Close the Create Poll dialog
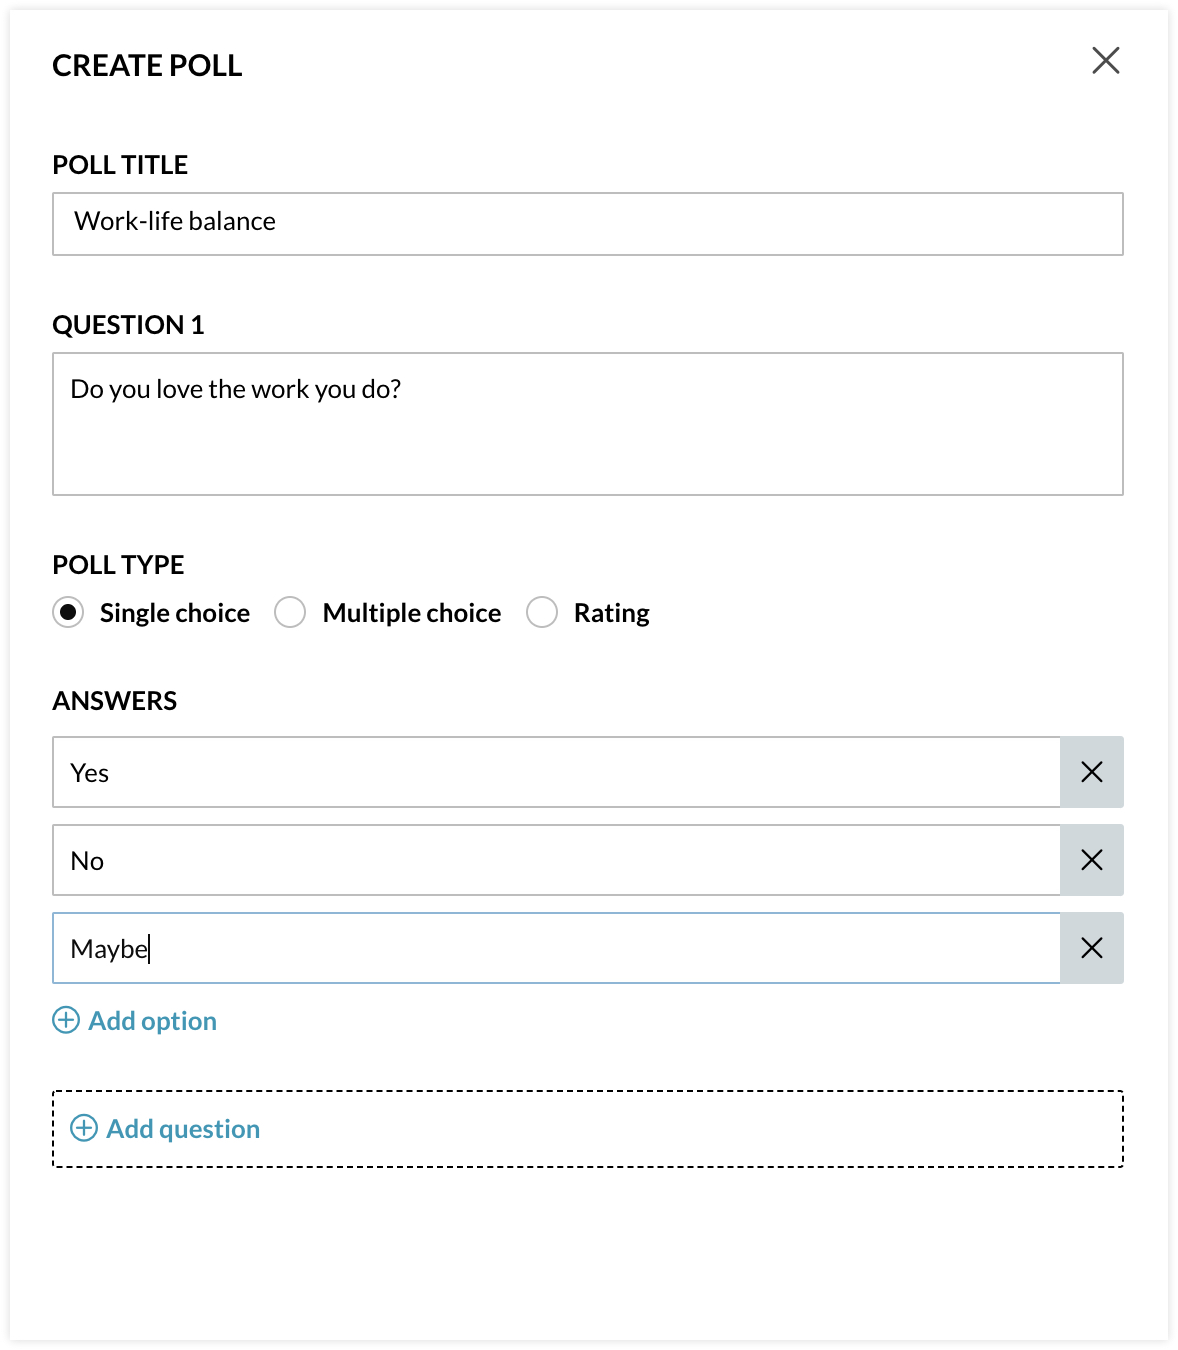 1105,61
